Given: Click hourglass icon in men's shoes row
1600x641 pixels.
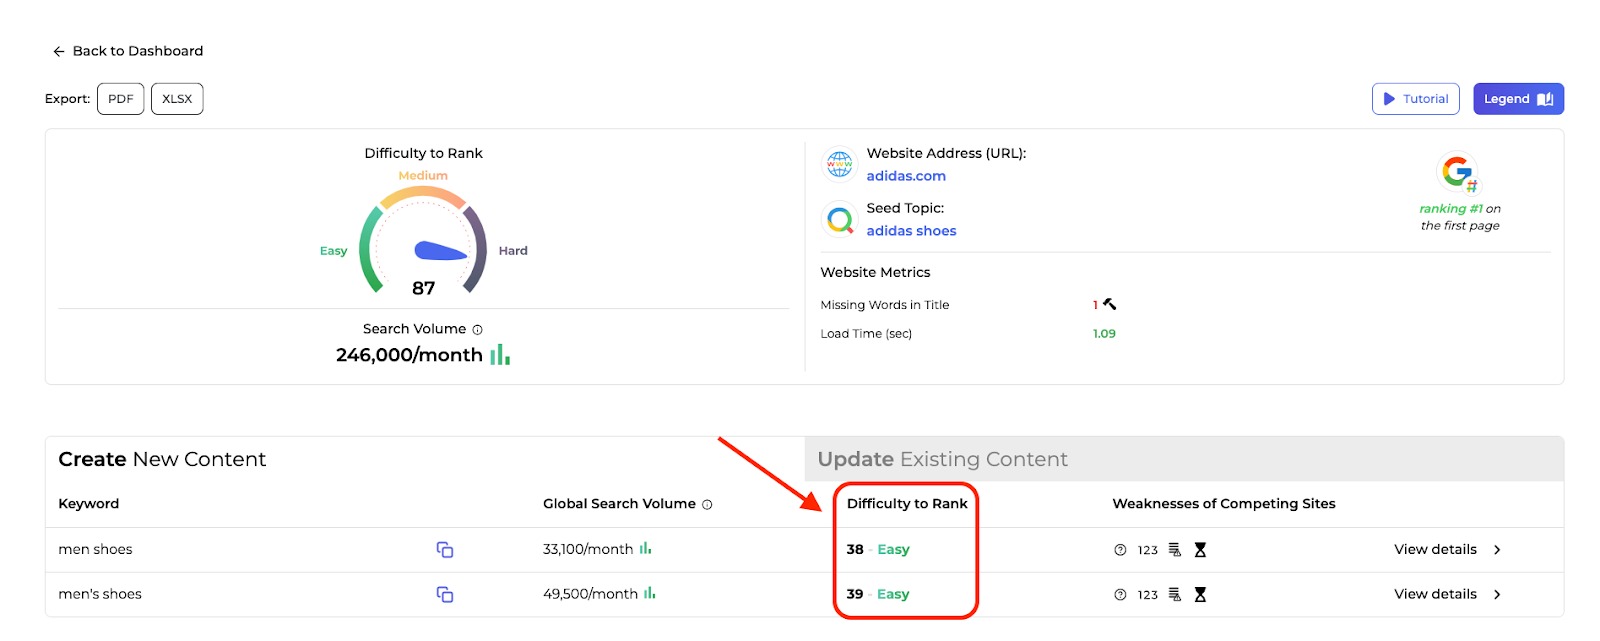Looking at the screenshot, I should point(1200,595).
